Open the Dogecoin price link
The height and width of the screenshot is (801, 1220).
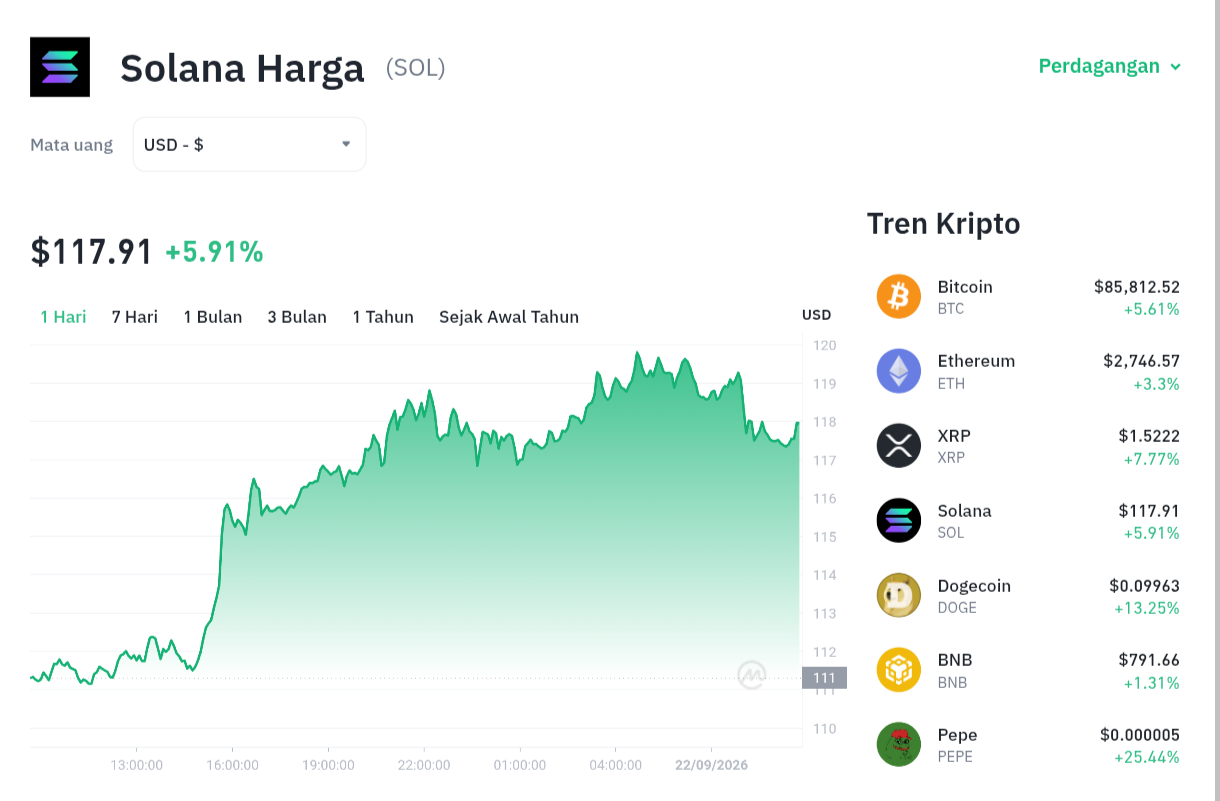click(1028, 596)
